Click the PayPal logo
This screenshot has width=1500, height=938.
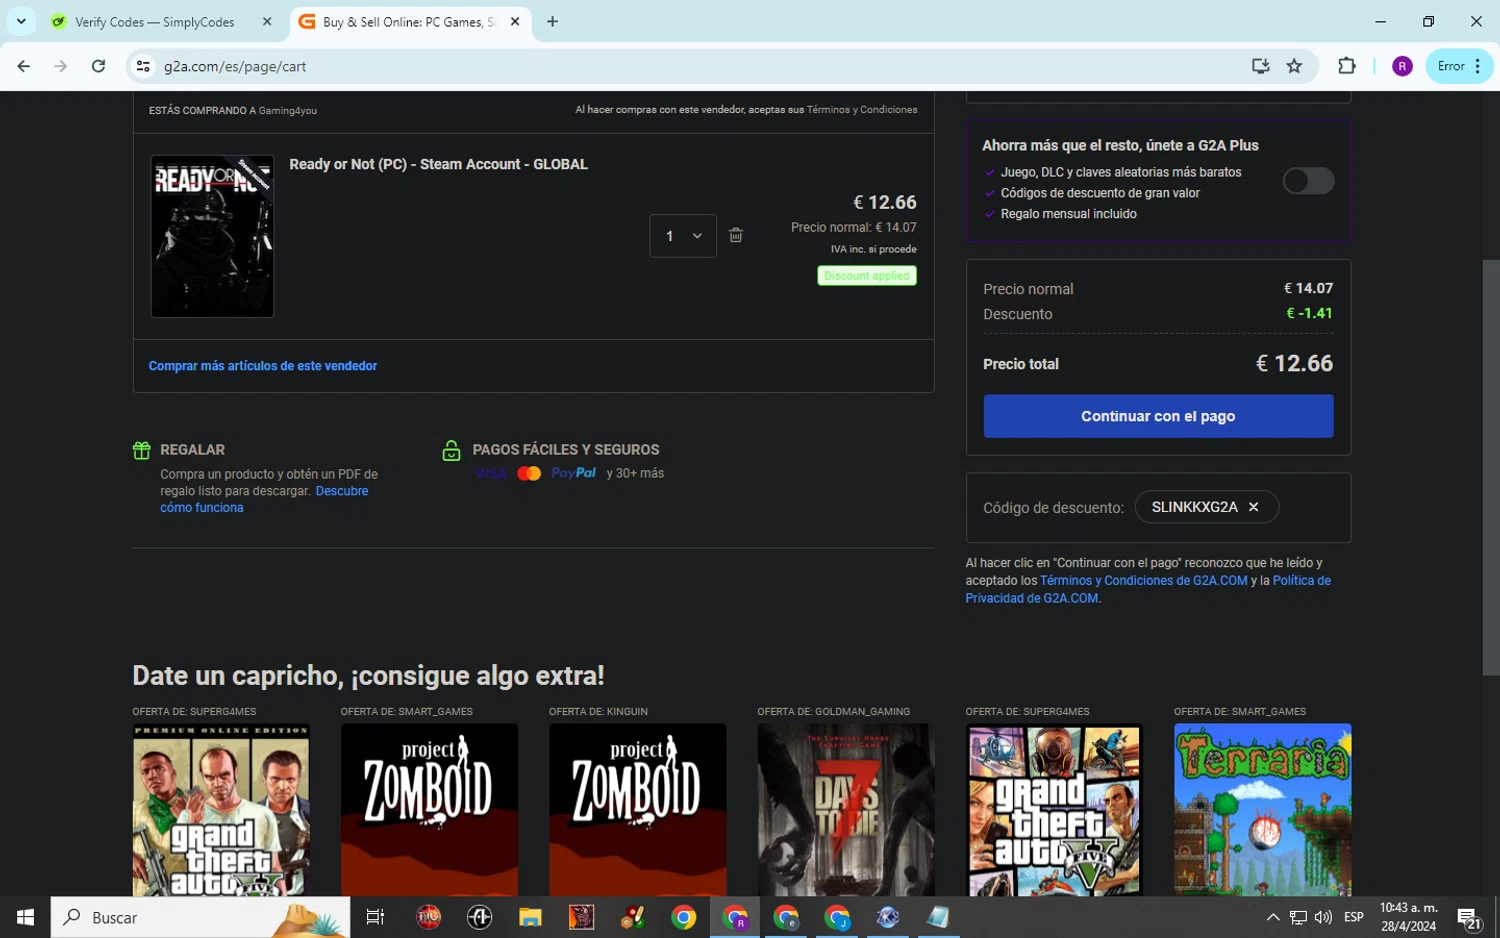pos(573,473)
